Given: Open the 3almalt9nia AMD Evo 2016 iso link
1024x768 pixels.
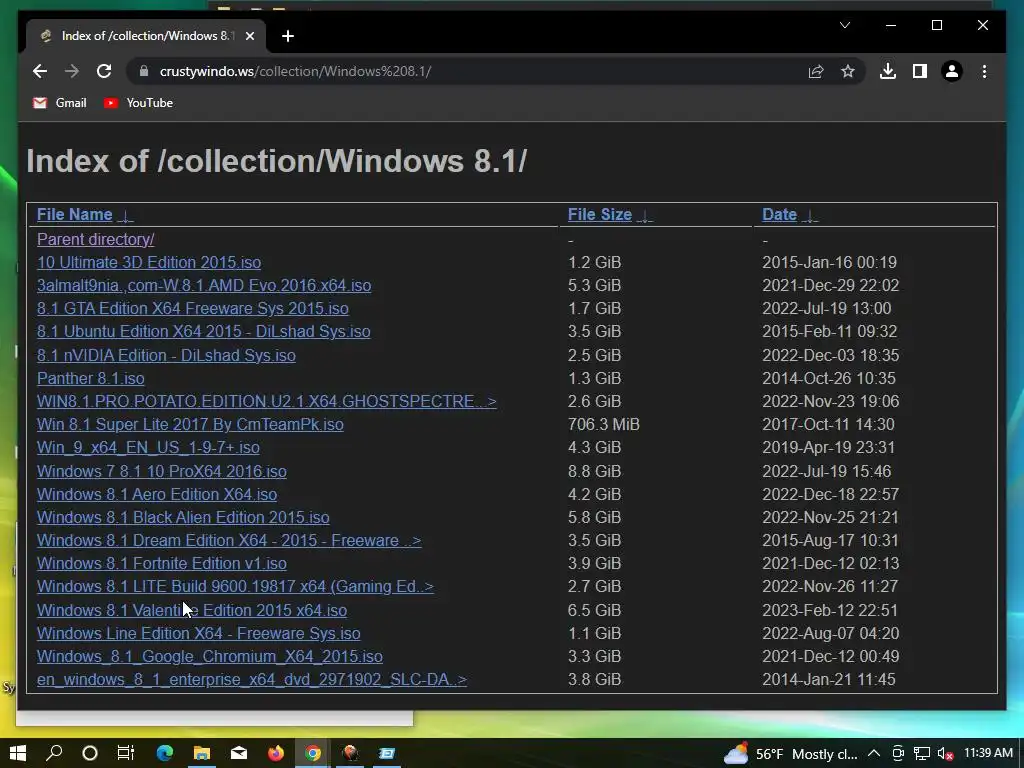Looking at the screenshot, I should [204, 285].
